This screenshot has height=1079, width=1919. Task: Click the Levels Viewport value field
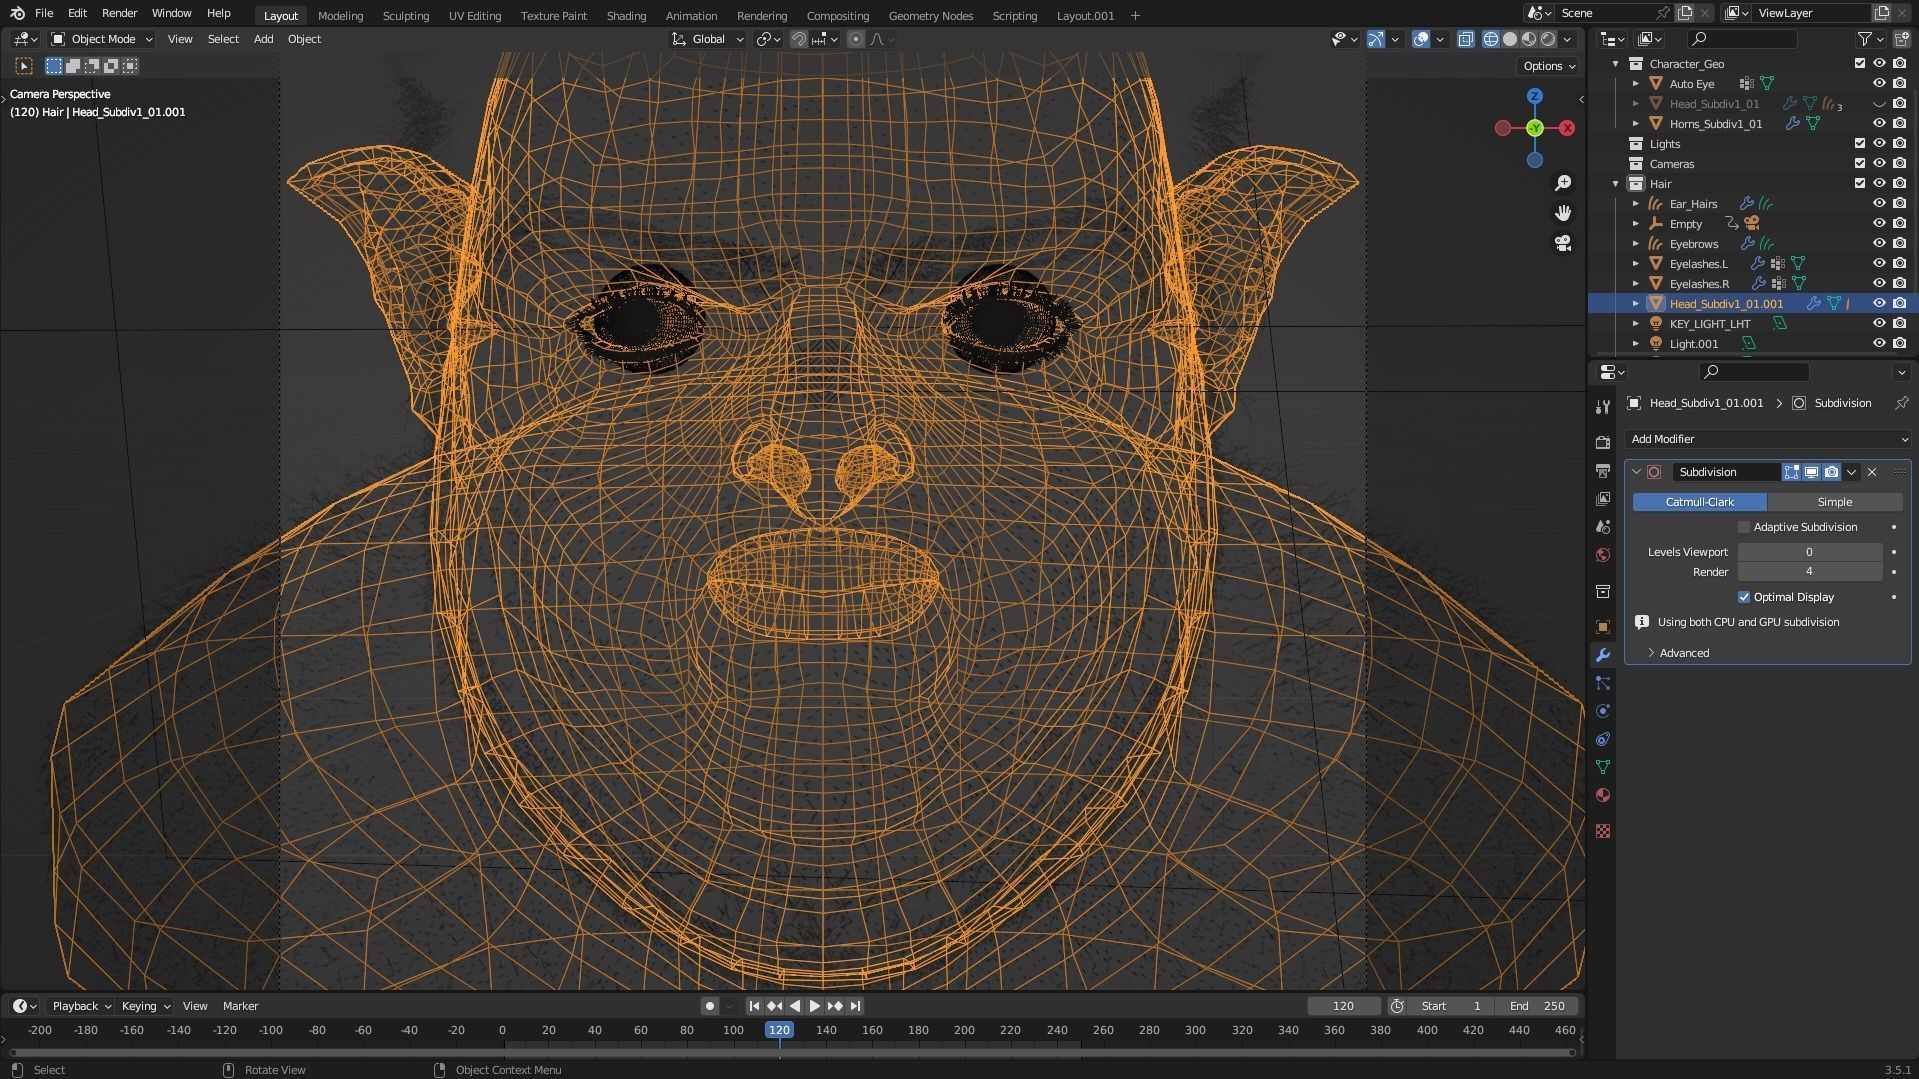tap(1810, 552)
